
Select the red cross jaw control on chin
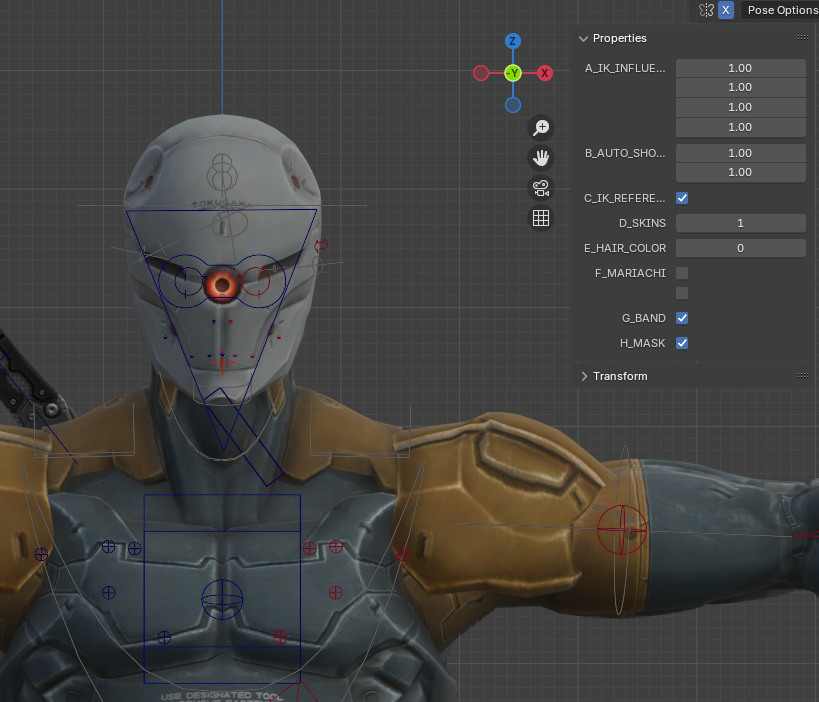(x=223, y=362)
